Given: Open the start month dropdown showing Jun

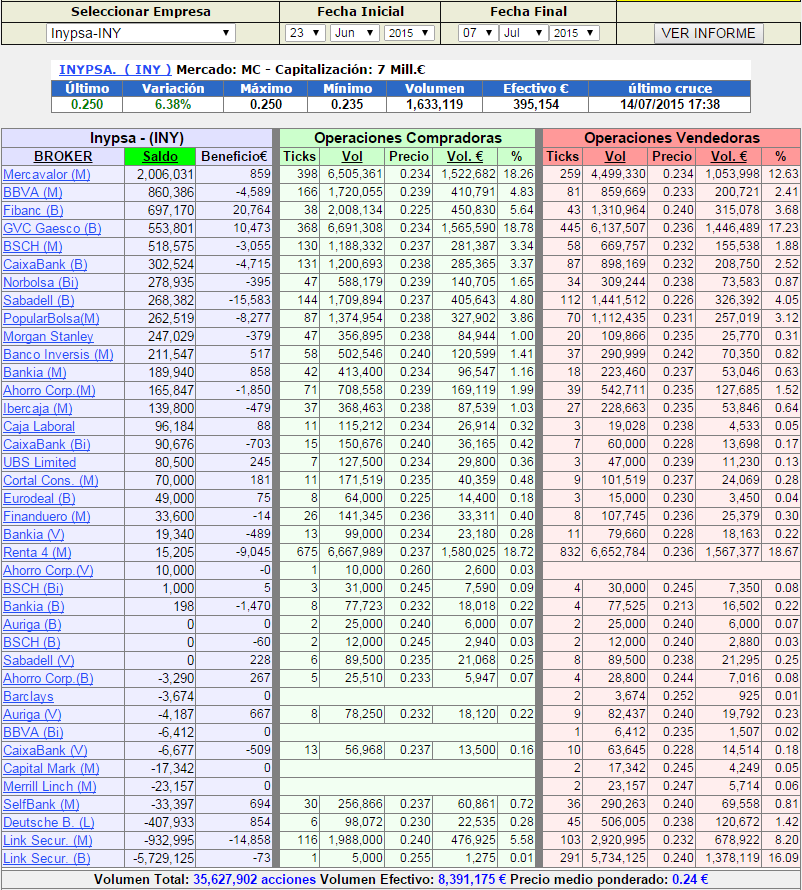Looking at the screenshot, I should coord(355,33).
